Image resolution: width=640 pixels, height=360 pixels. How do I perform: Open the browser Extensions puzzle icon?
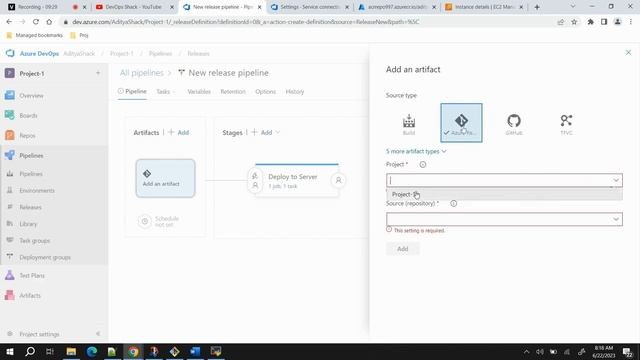pos(591,22)
